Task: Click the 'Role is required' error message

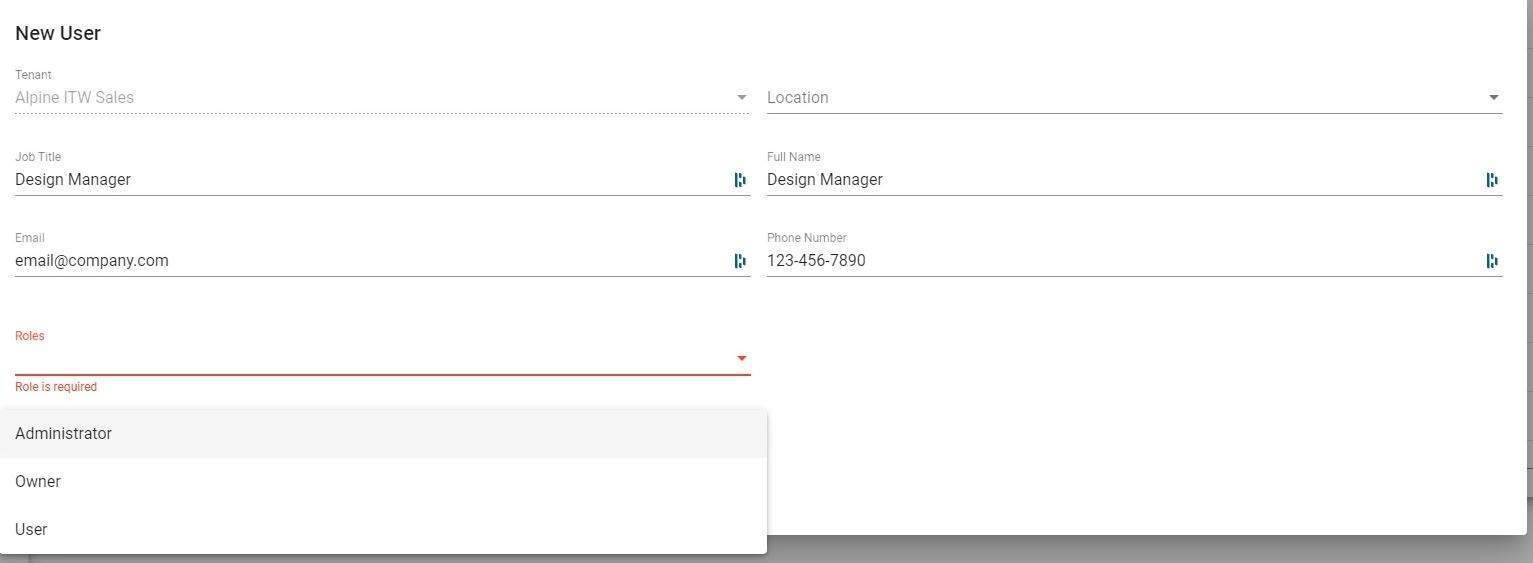Action: [56, 387]
